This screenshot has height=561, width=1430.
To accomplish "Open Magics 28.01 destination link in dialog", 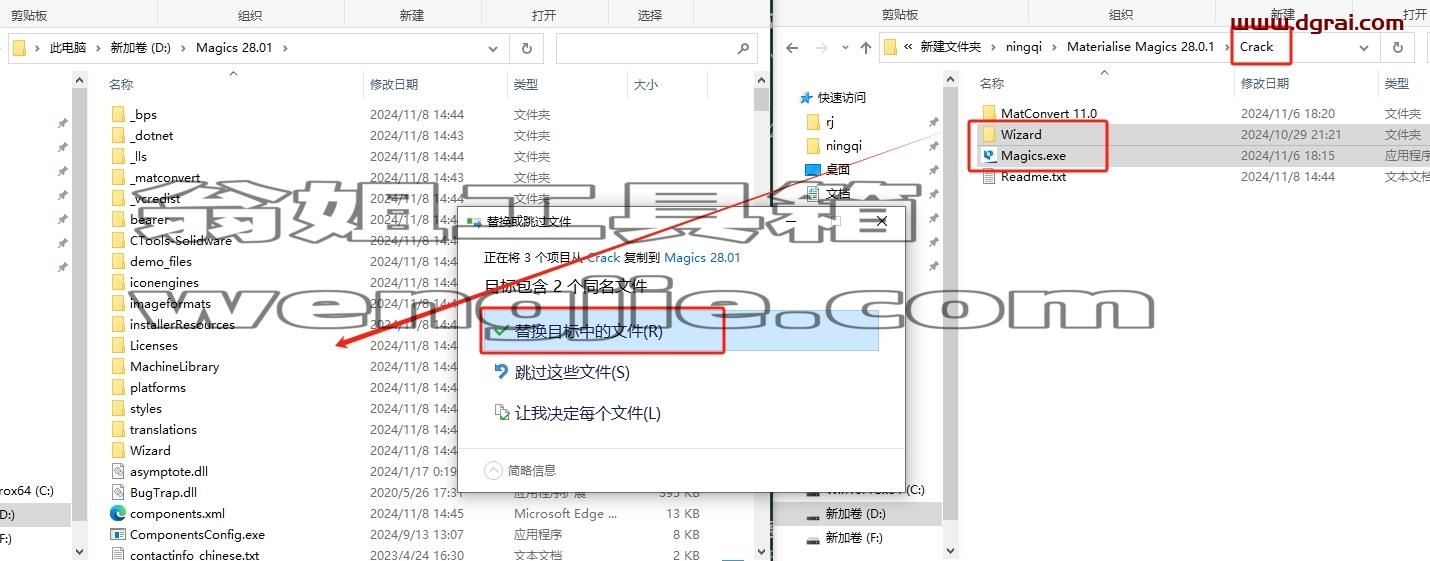I will pyautogui.click(x=702, y=257).
